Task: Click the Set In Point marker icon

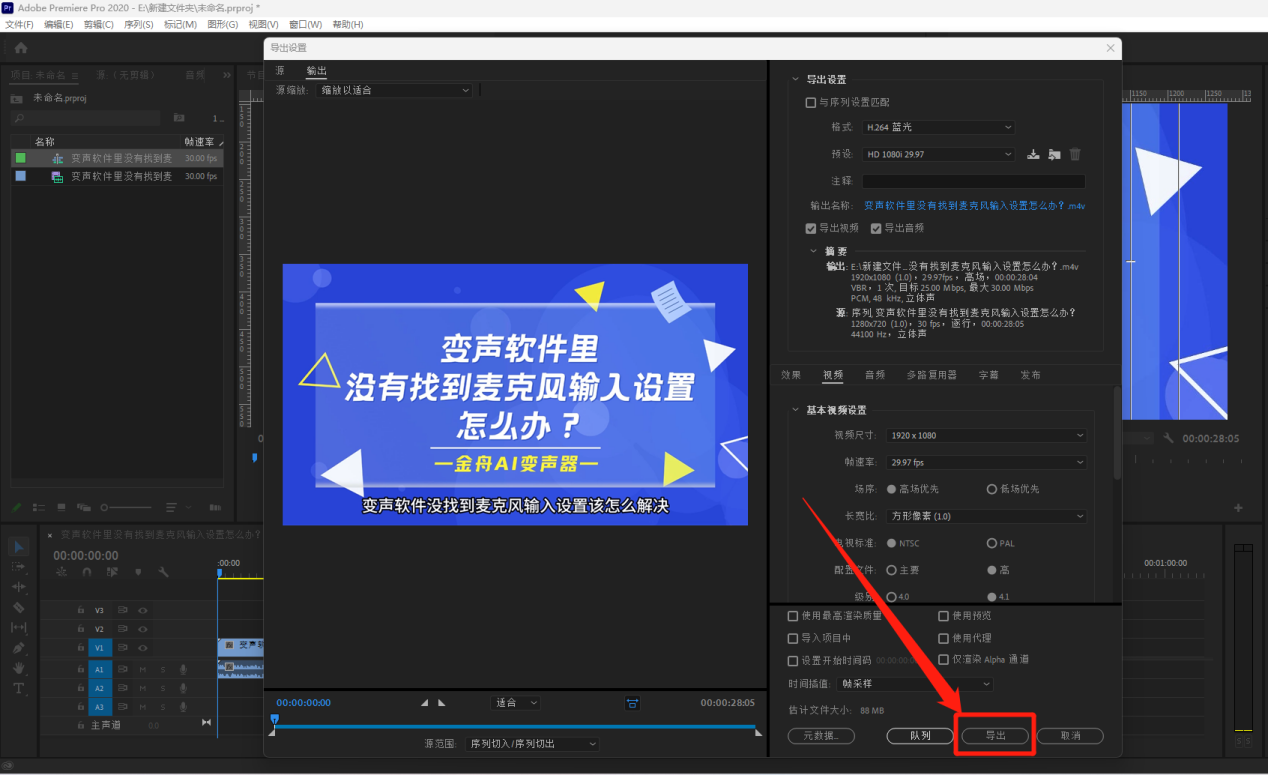Action: tap(424, 703)
